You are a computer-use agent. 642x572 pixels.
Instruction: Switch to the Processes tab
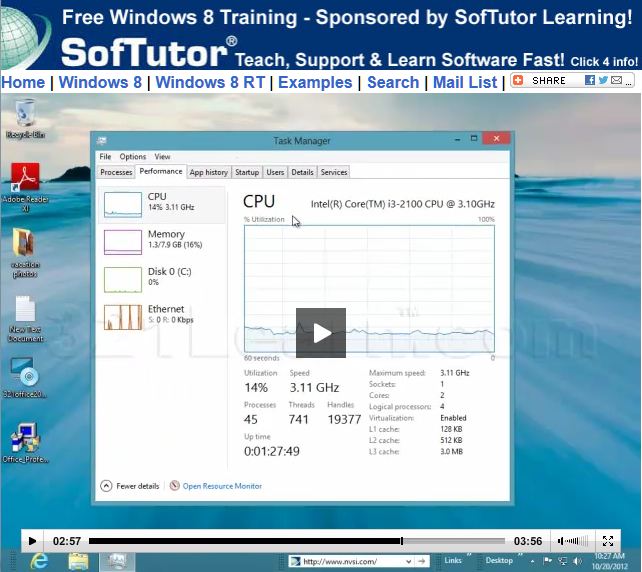point(116,172)
